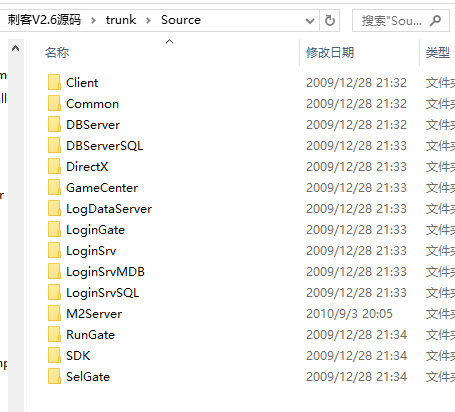Select the DirectX folder icon
The height and width of the screenshot is (412, 455).
point(54,166)
